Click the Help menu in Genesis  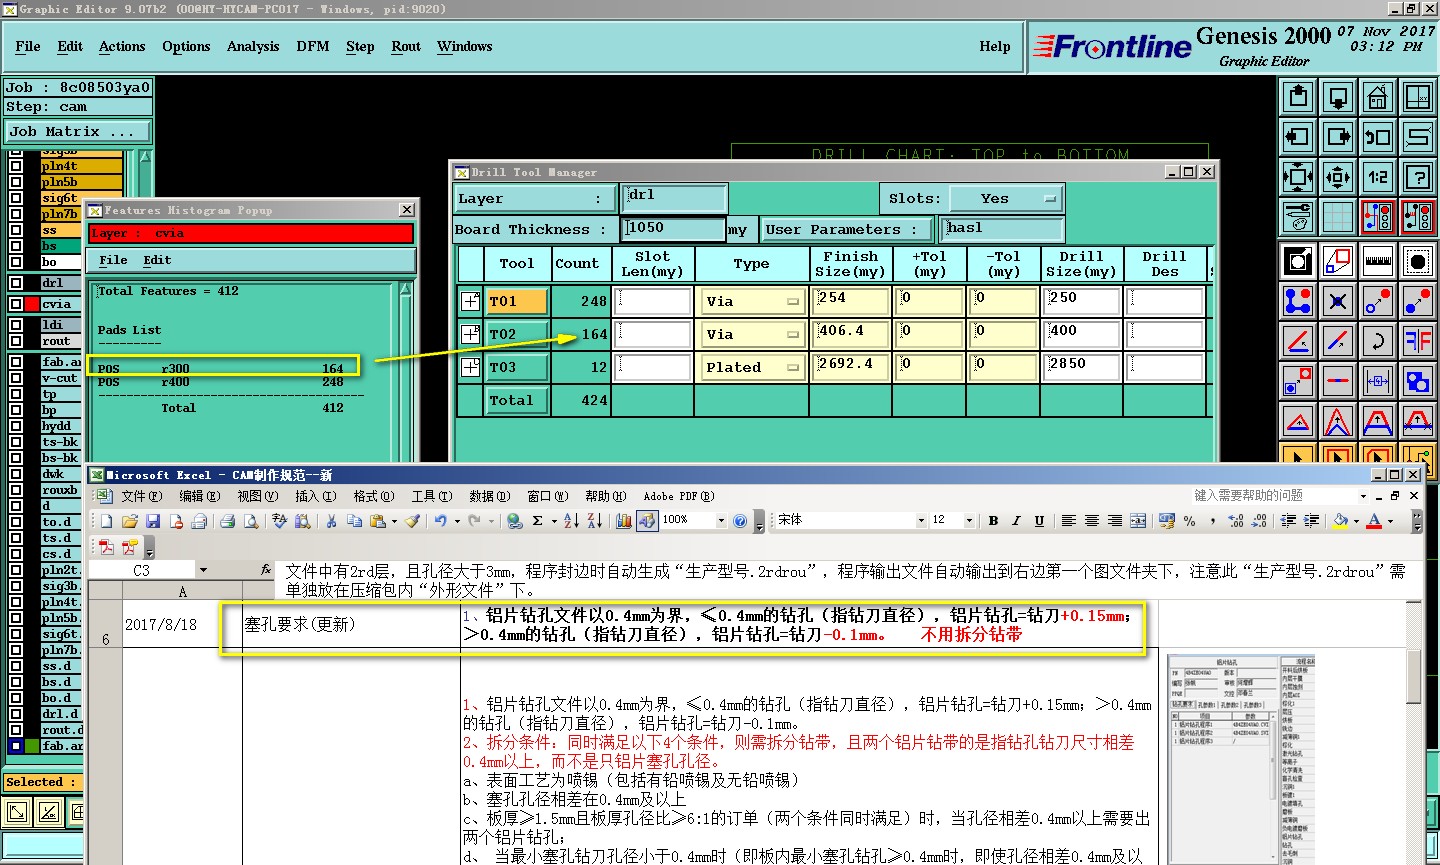(x=994, y=47)
